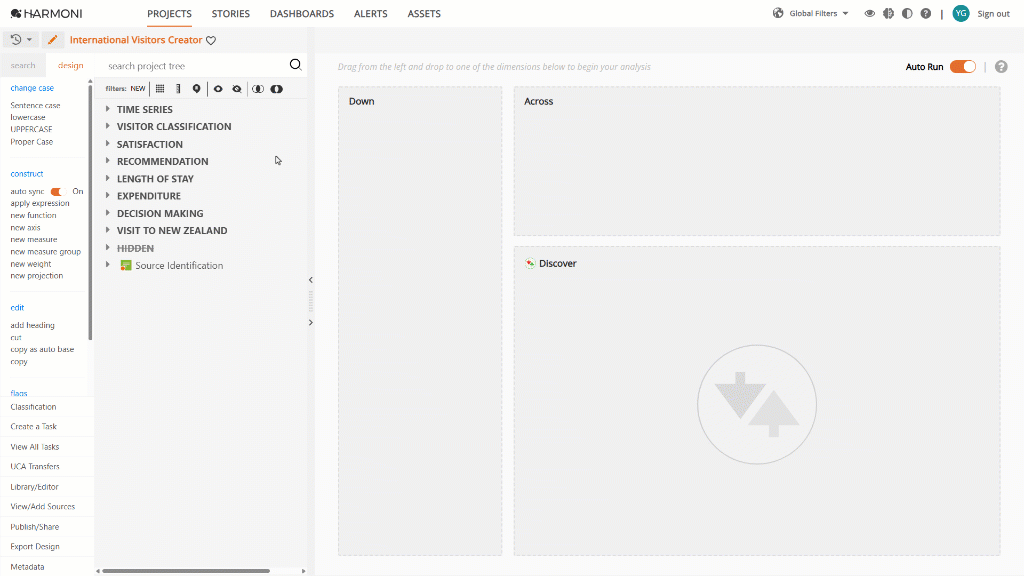Collapse the left panel with the arrow
The width and height of the screenshot is (1024, 576).
point(311,280)
